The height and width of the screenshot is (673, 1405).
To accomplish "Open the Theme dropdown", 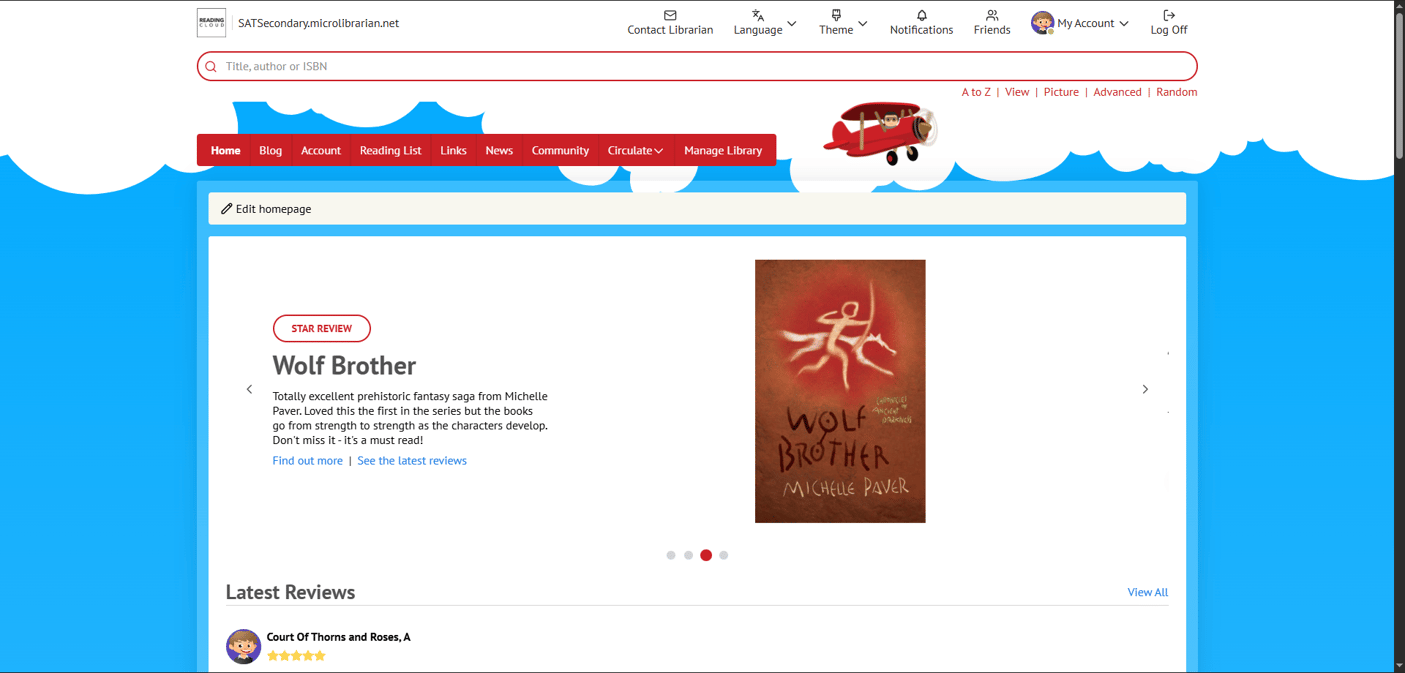I will pos(842,23).
